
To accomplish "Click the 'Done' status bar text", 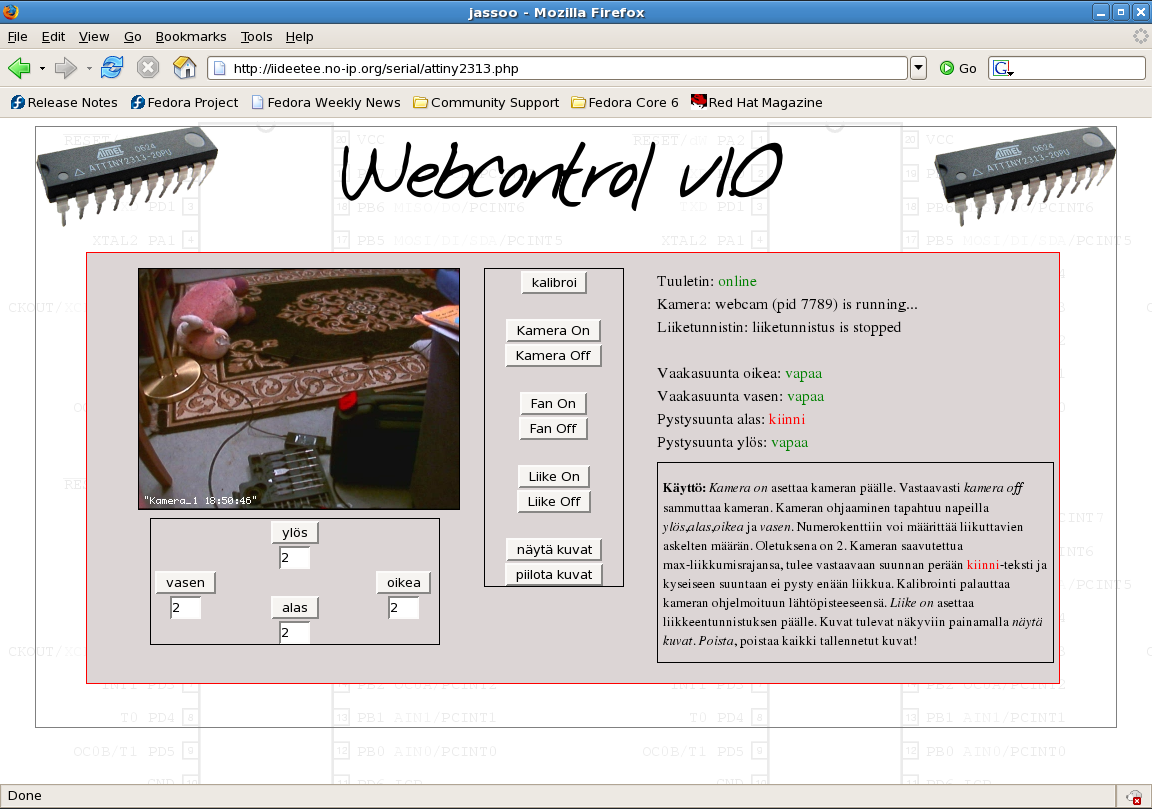I will [x=24, y=796].
